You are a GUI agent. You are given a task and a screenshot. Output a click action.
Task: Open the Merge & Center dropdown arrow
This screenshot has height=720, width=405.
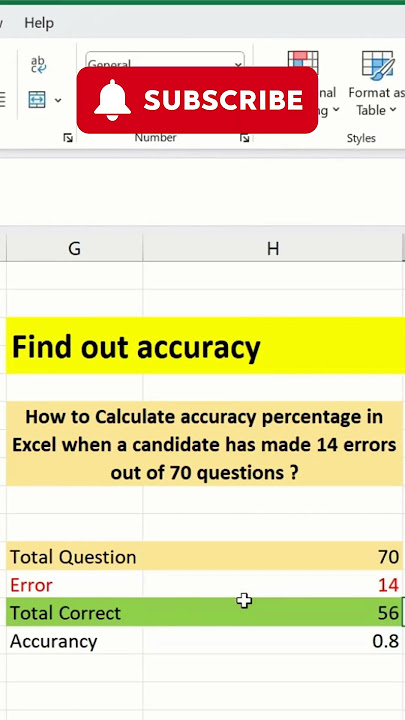[58, 100]
